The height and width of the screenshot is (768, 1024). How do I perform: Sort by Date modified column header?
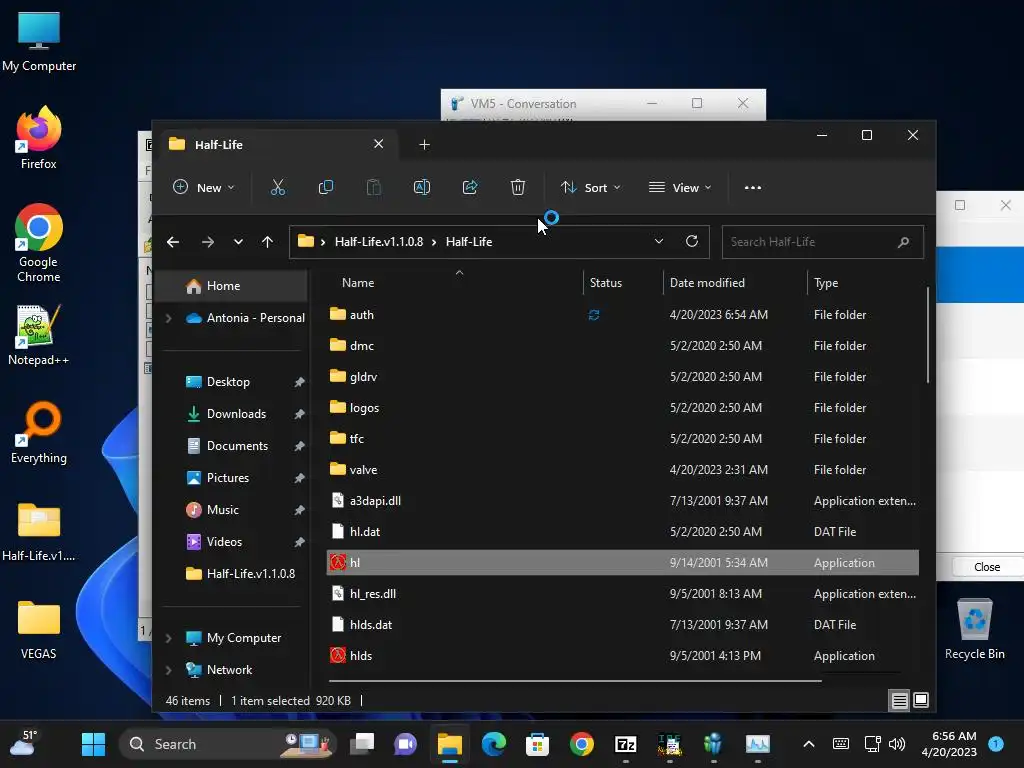click(707, 283)
